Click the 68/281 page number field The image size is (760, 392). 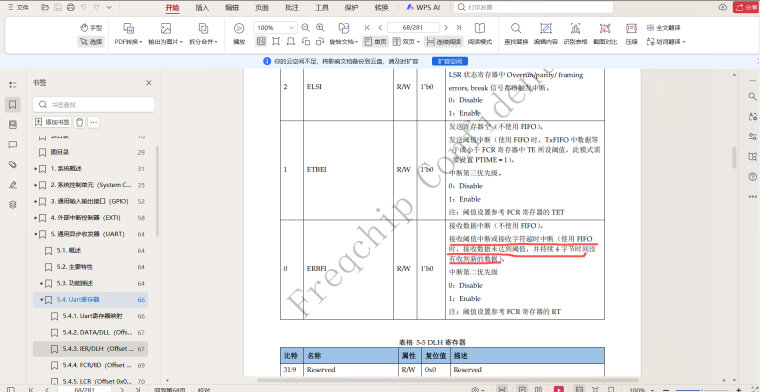(x=413, y=28)
